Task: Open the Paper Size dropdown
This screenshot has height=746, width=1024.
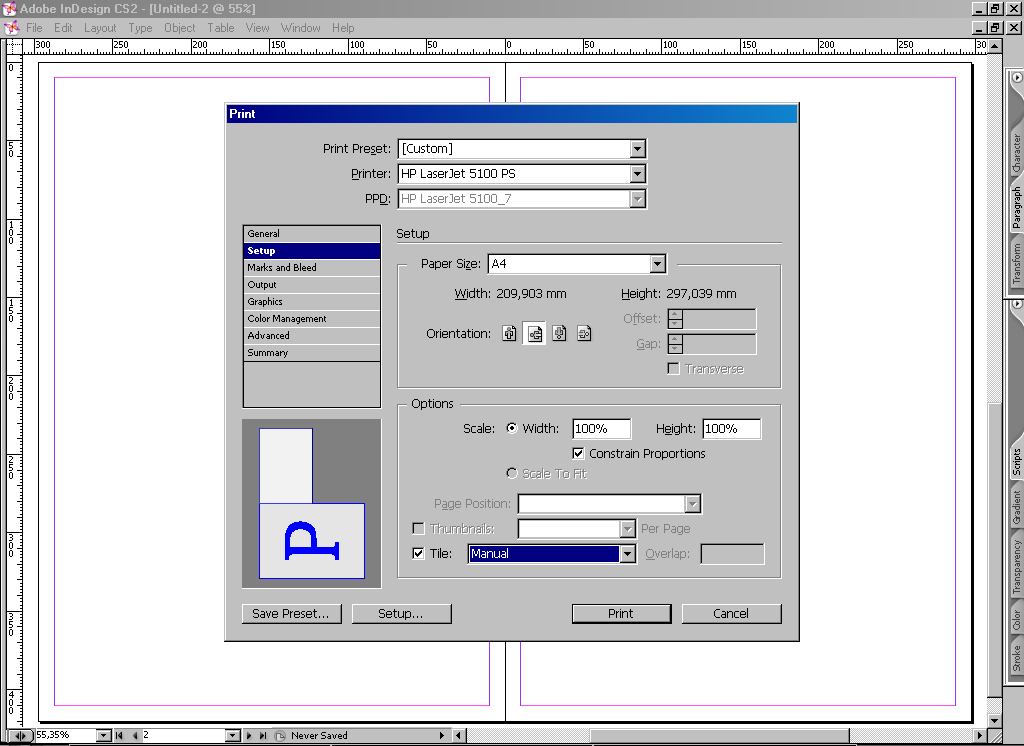Action: [658, 264]
